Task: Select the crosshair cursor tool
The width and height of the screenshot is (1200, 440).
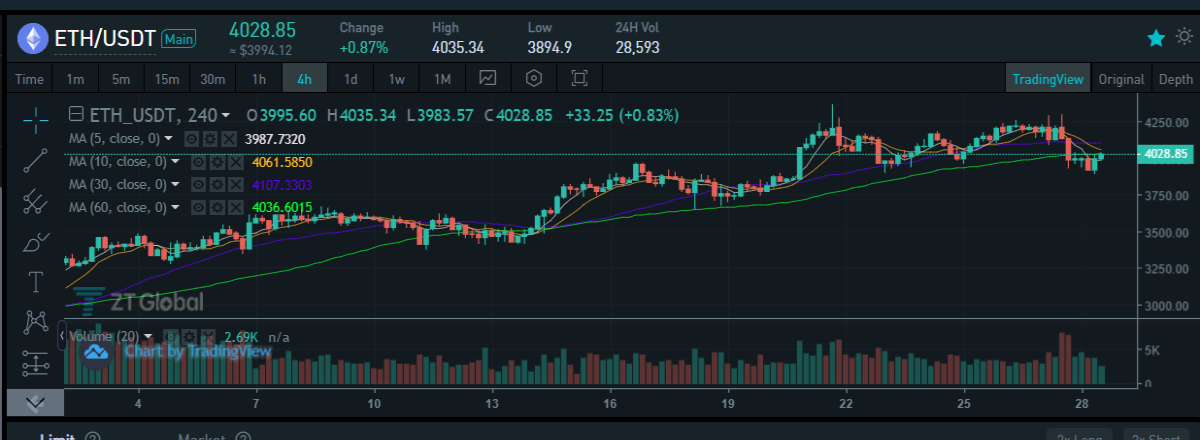Action: tap(37, 118)
